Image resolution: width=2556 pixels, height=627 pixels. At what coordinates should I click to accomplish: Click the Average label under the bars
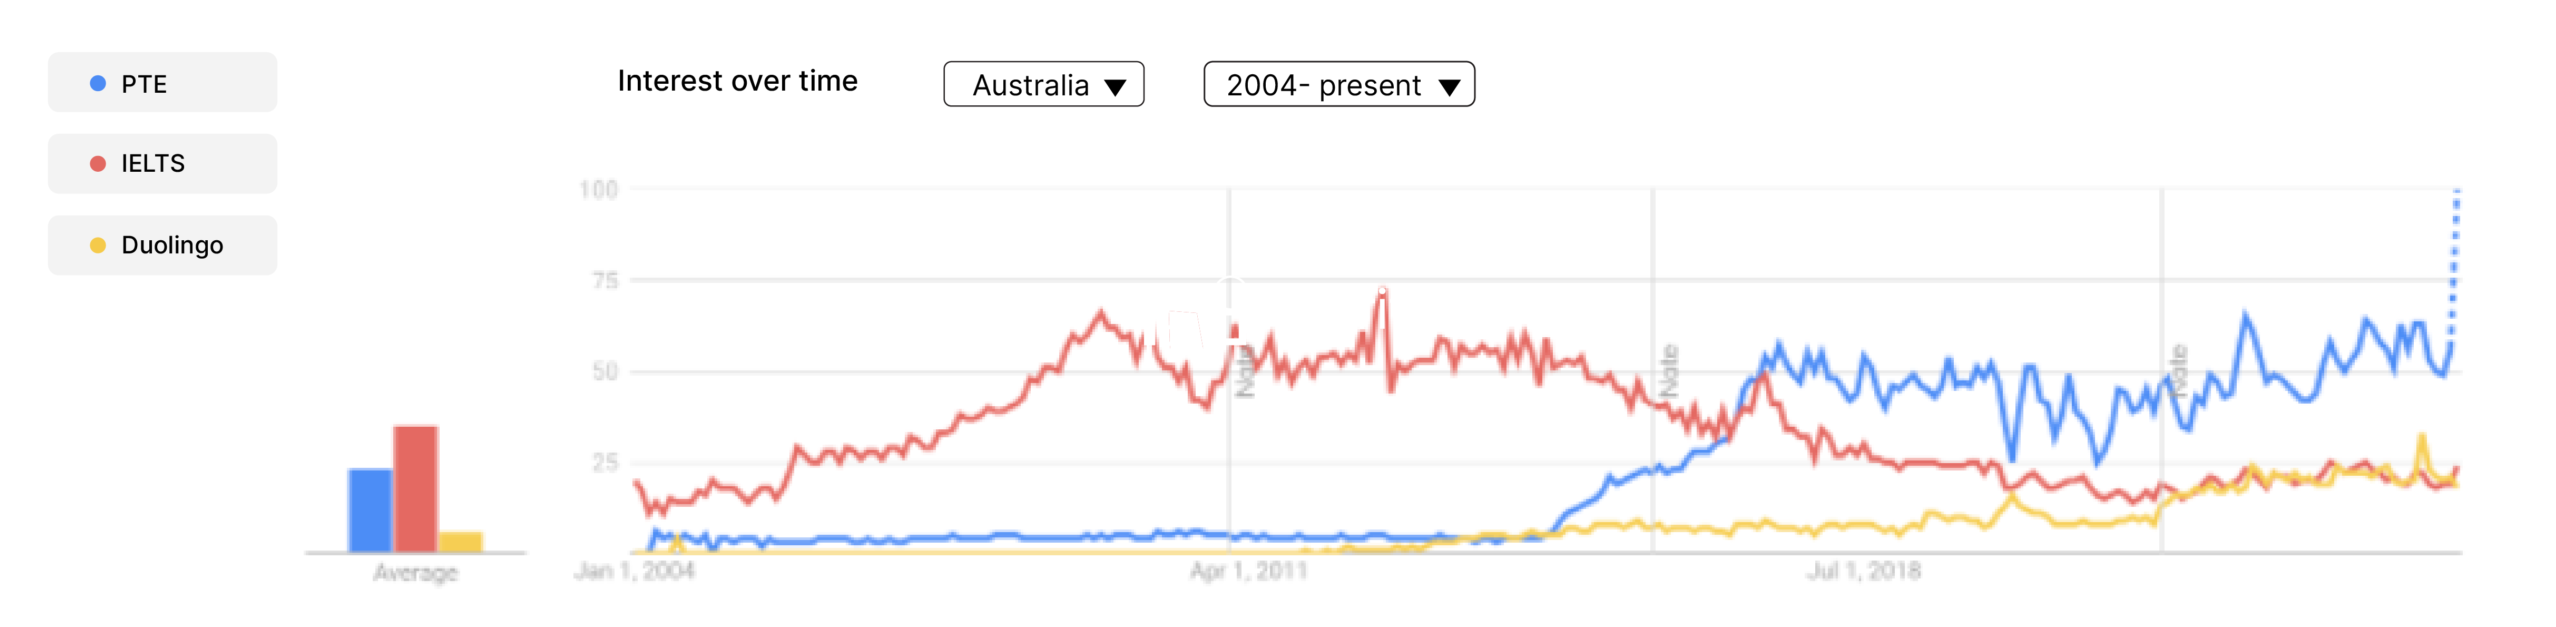pos(415,573)
